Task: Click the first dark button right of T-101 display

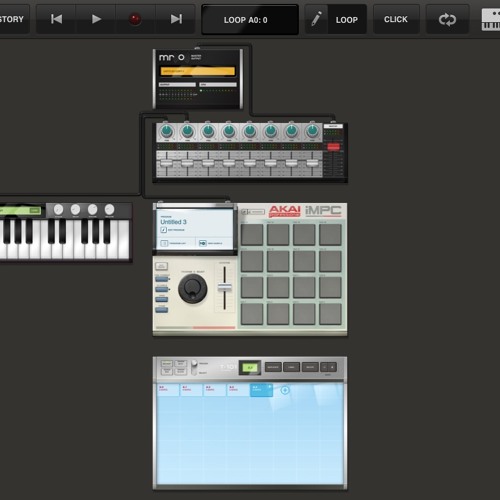Action: pos(273,367)
